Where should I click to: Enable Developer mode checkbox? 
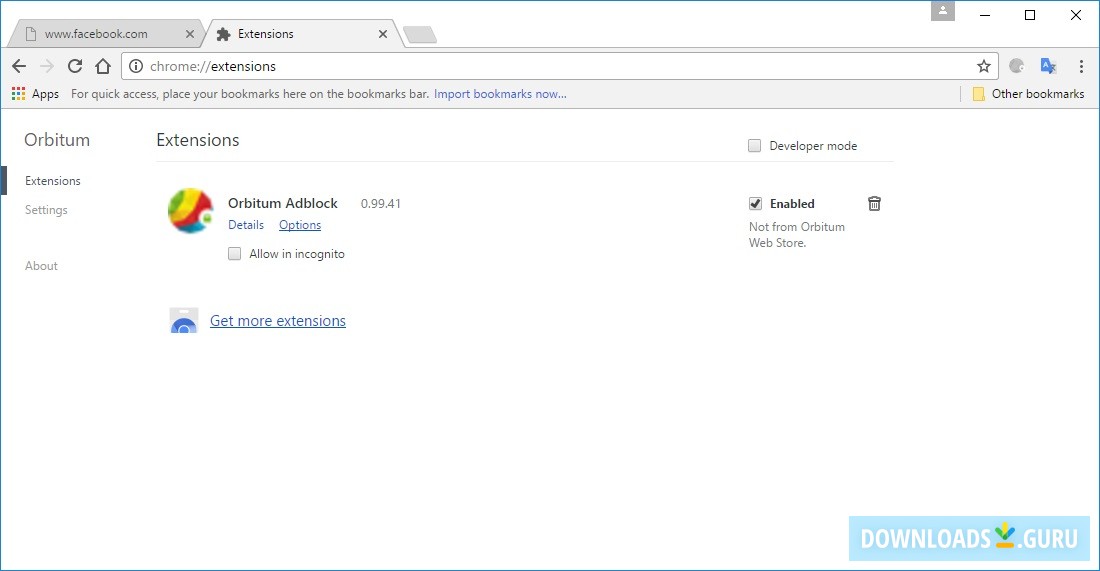coord(755,146)
